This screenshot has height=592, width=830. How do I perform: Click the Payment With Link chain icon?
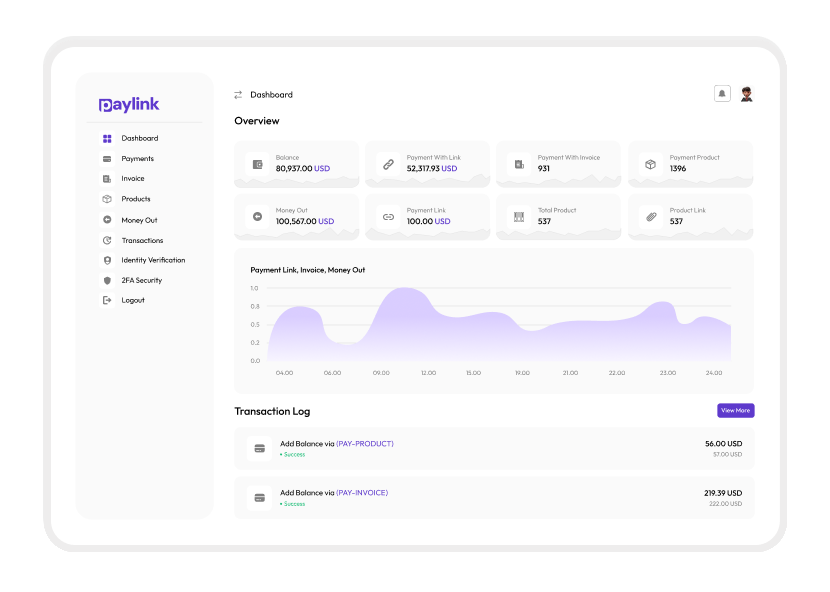pos(388,164)
